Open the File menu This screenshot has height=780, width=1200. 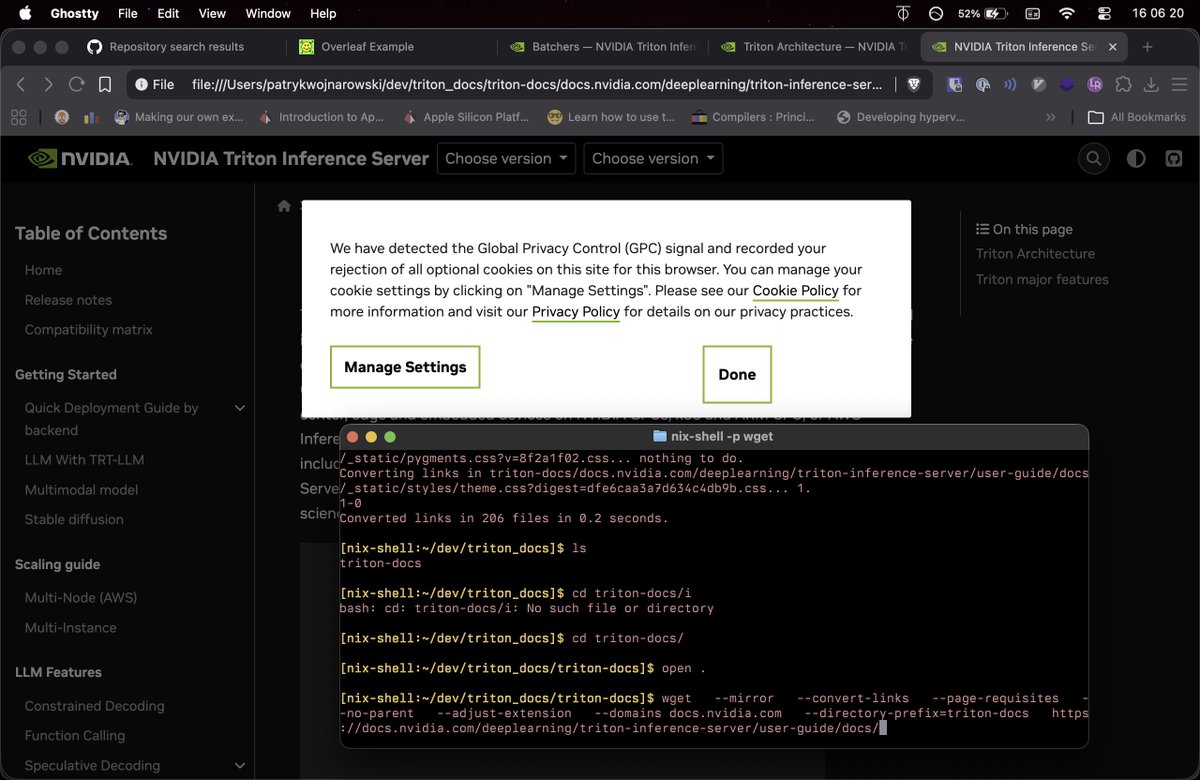[x=128, y=13]
